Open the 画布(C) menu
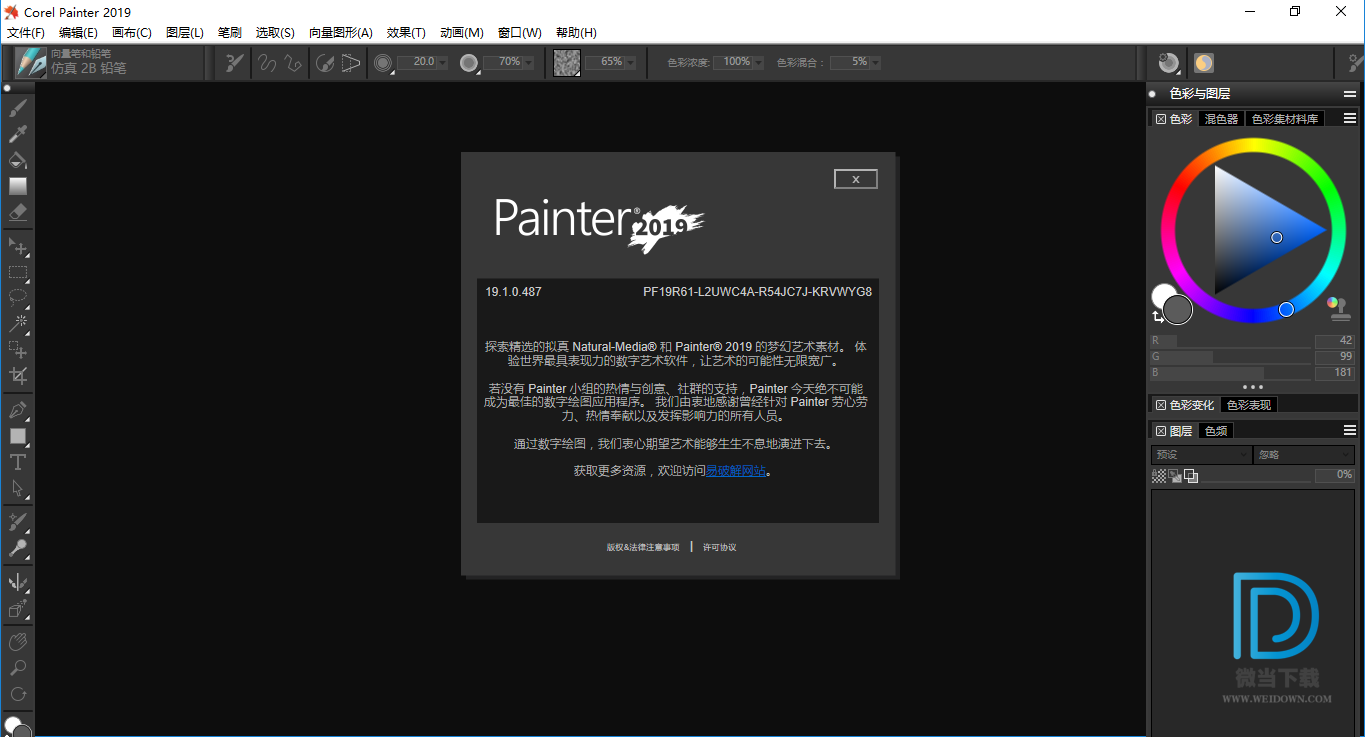 pos(132,33)
